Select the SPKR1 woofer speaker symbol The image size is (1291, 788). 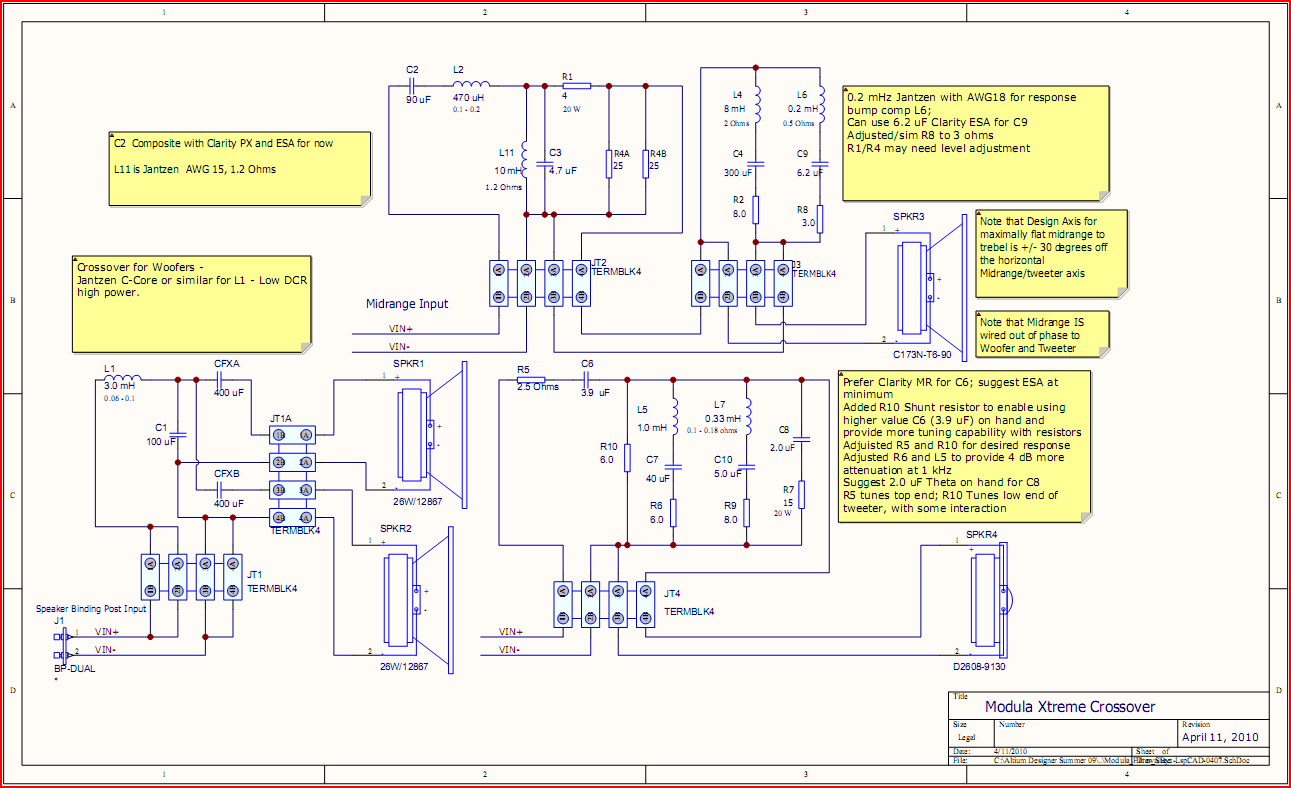[432, 433]
